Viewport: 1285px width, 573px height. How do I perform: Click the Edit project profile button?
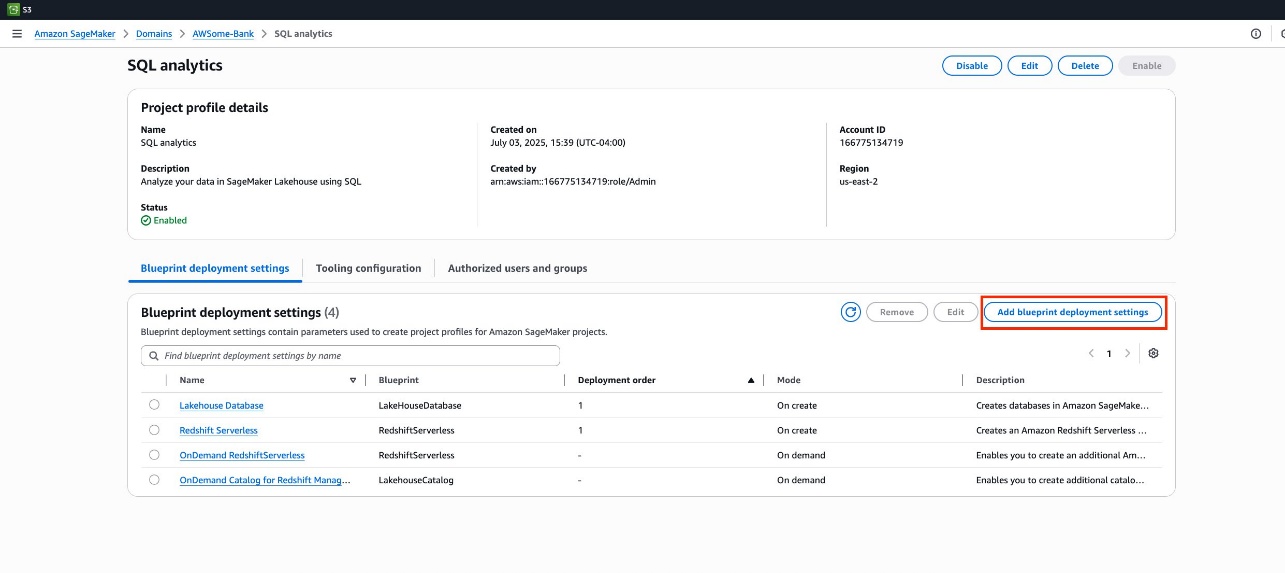[1030, 66]
